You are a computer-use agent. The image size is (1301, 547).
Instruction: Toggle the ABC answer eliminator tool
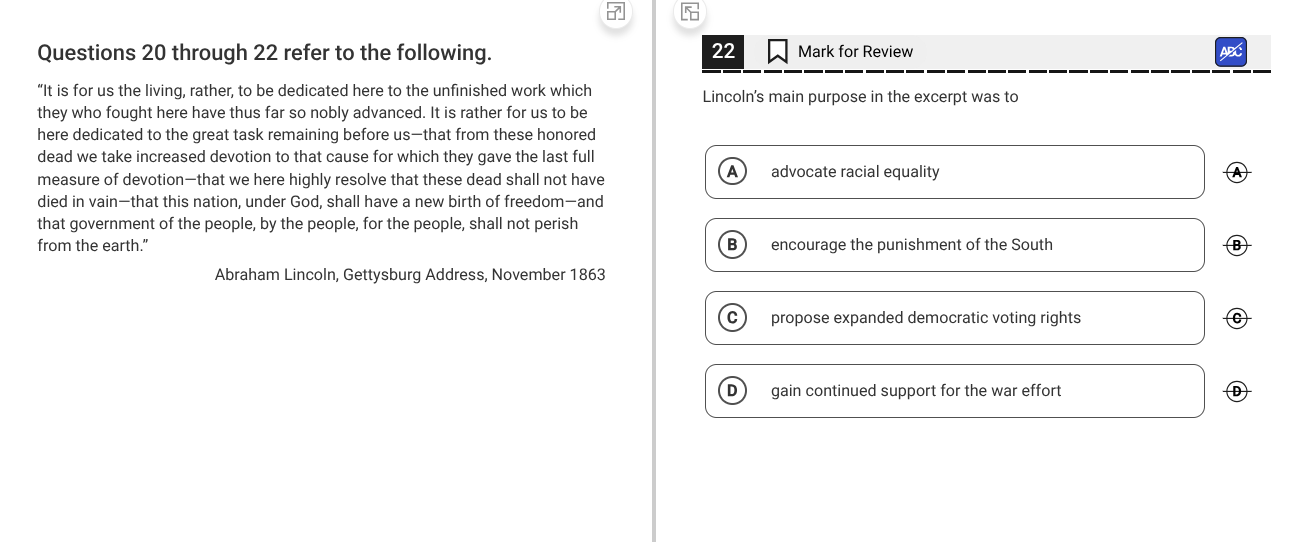(1231, 52)
